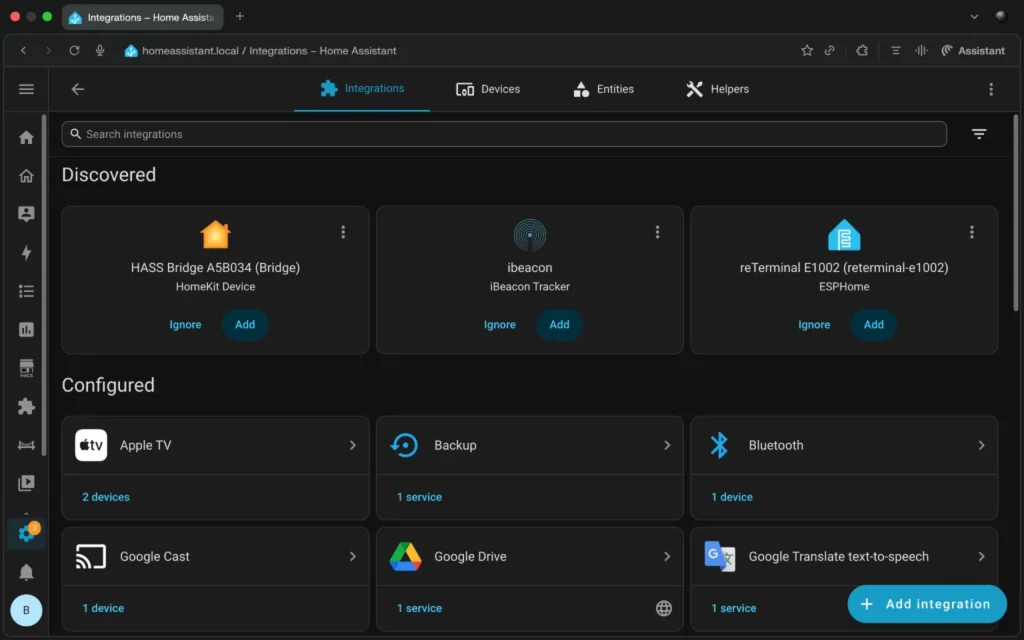This screenshot has height=640, width=1024.
Task: Click the main page vertical scrollbar
Action: [x=1016, y=213]
